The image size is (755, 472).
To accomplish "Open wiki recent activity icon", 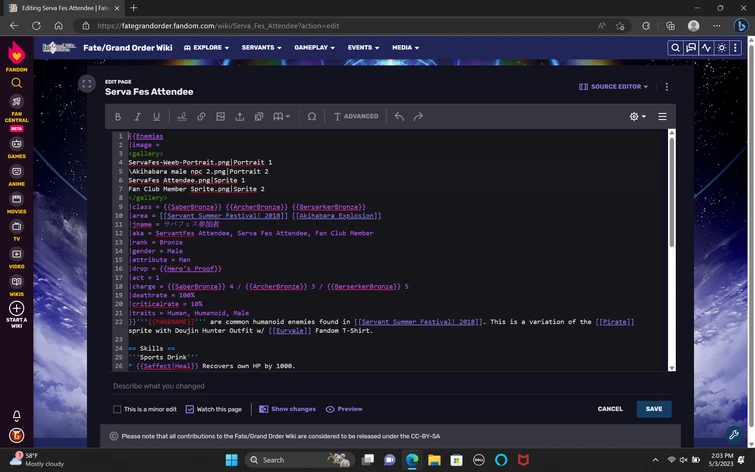I will point(706,48).
